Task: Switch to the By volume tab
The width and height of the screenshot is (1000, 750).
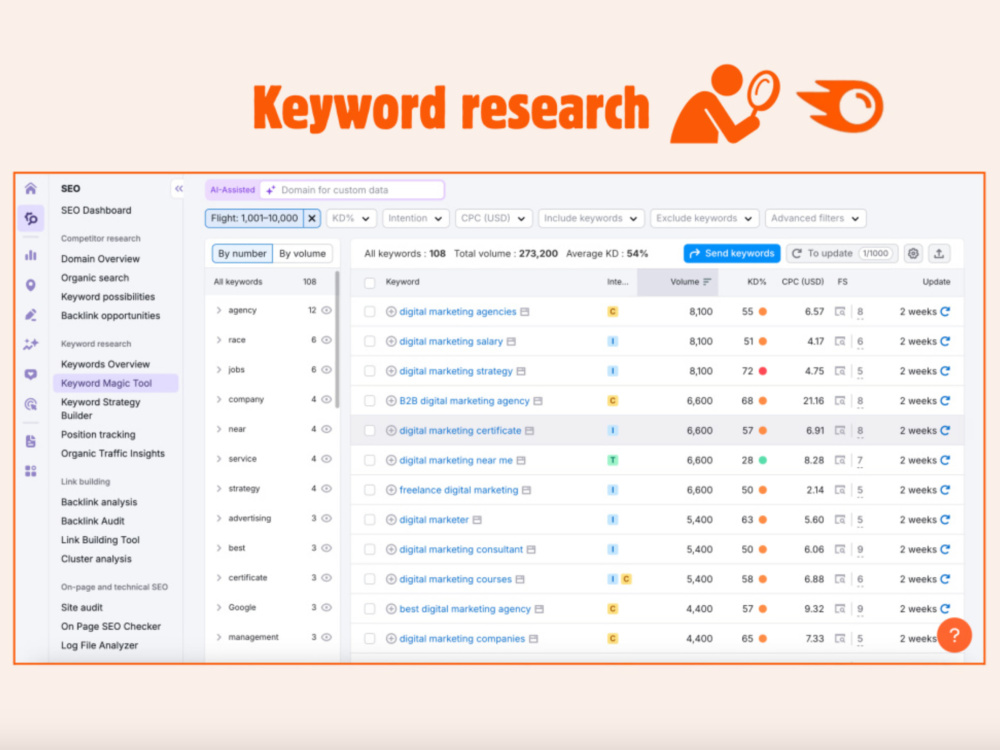Action: click(302, 253)
